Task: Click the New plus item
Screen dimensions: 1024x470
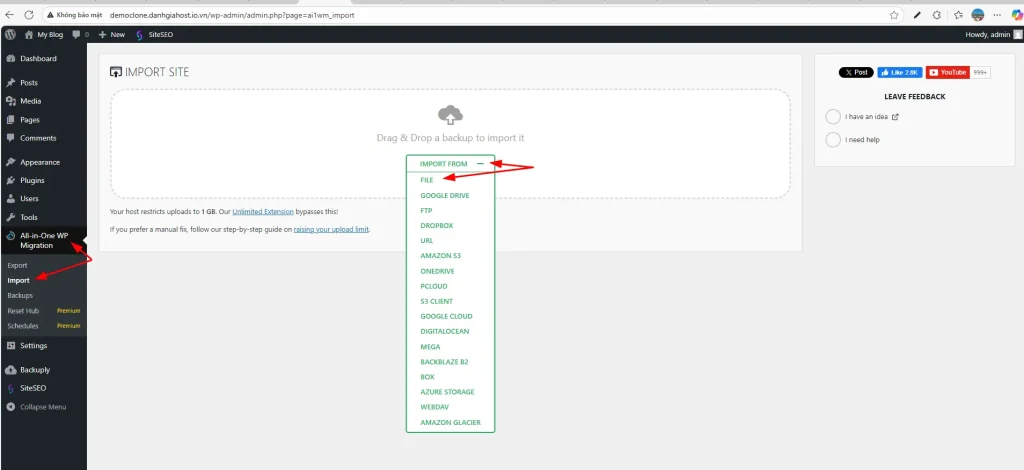Action: pos(112,35)
